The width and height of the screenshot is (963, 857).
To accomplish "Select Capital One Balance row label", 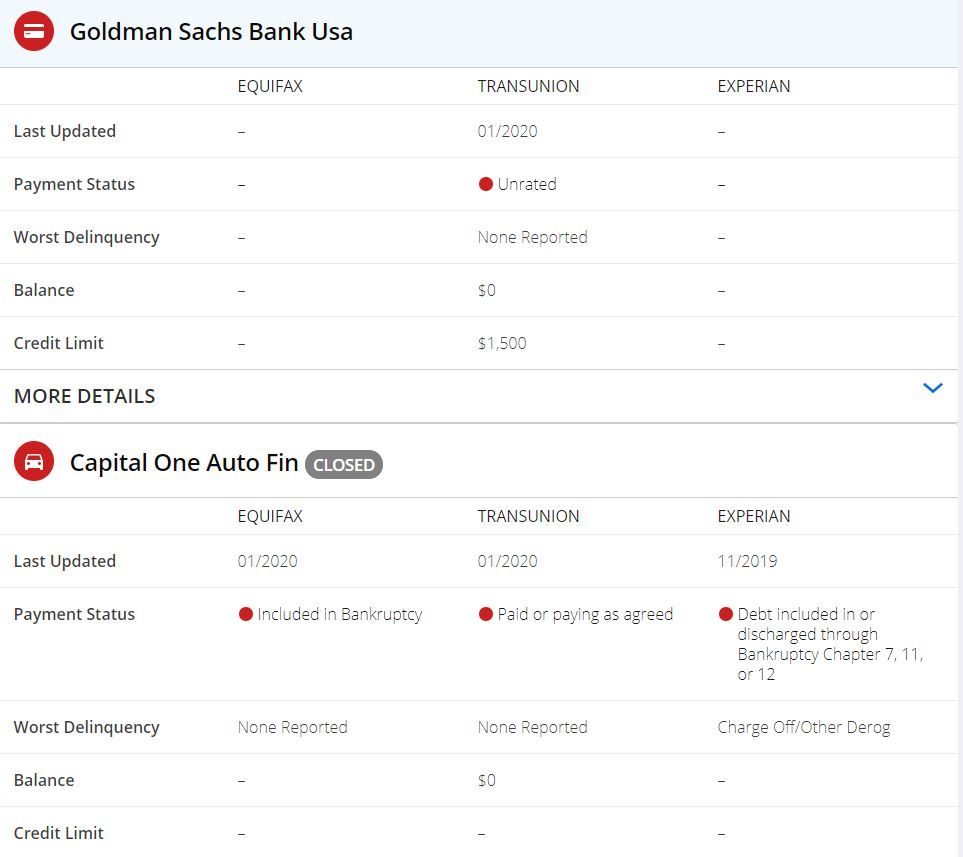I will (44, 780).
